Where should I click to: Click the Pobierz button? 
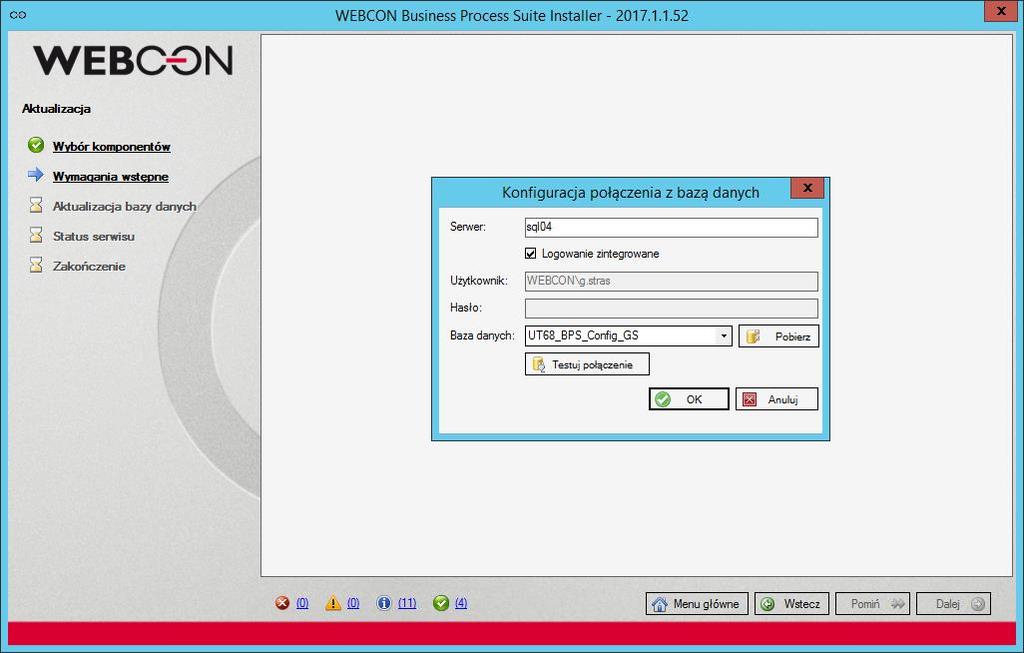coord(778,336)
